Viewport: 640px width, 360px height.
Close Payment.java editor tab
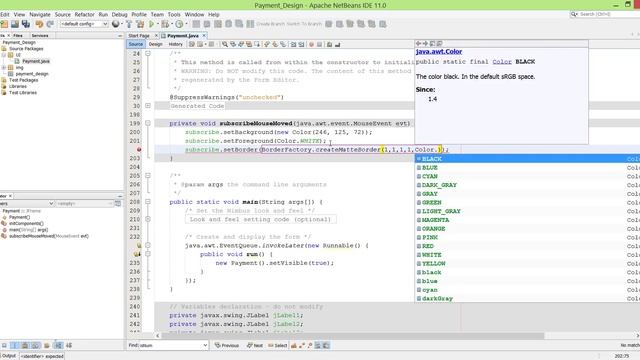point(204,36)
